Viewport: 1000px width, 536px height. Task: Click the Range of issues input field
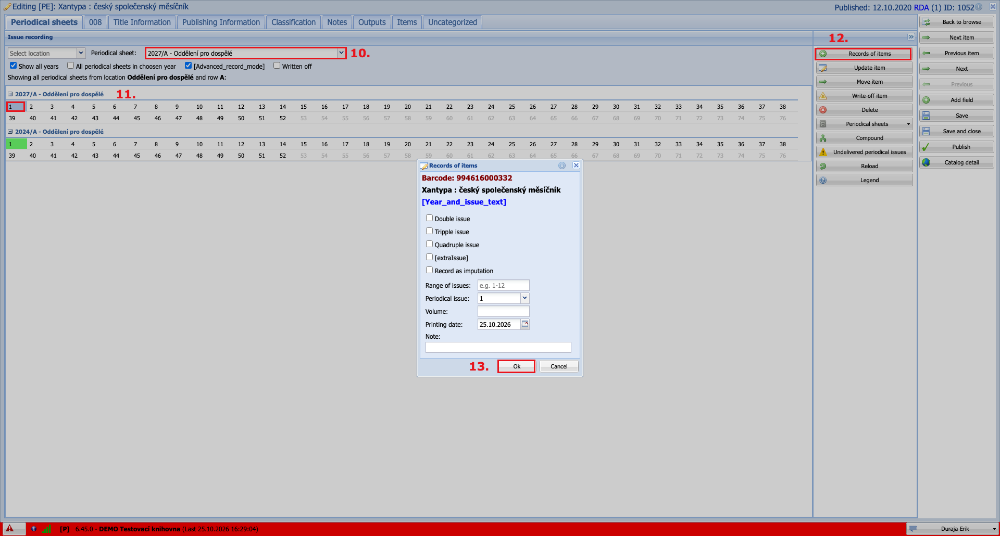click(x=504, y=285)
